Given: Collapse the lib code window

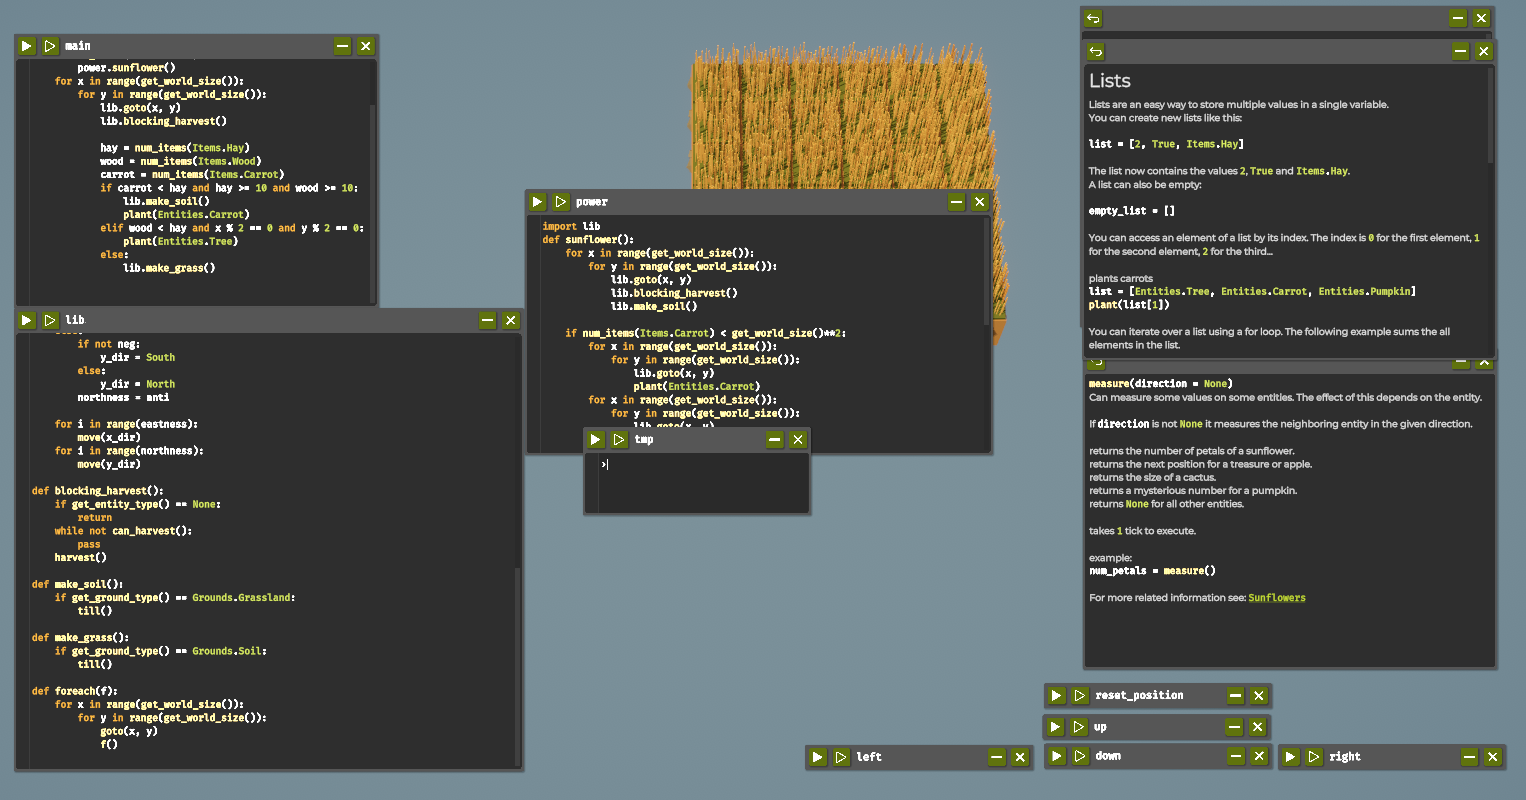Looking at the screenshot, I should (x=488, y=320).
